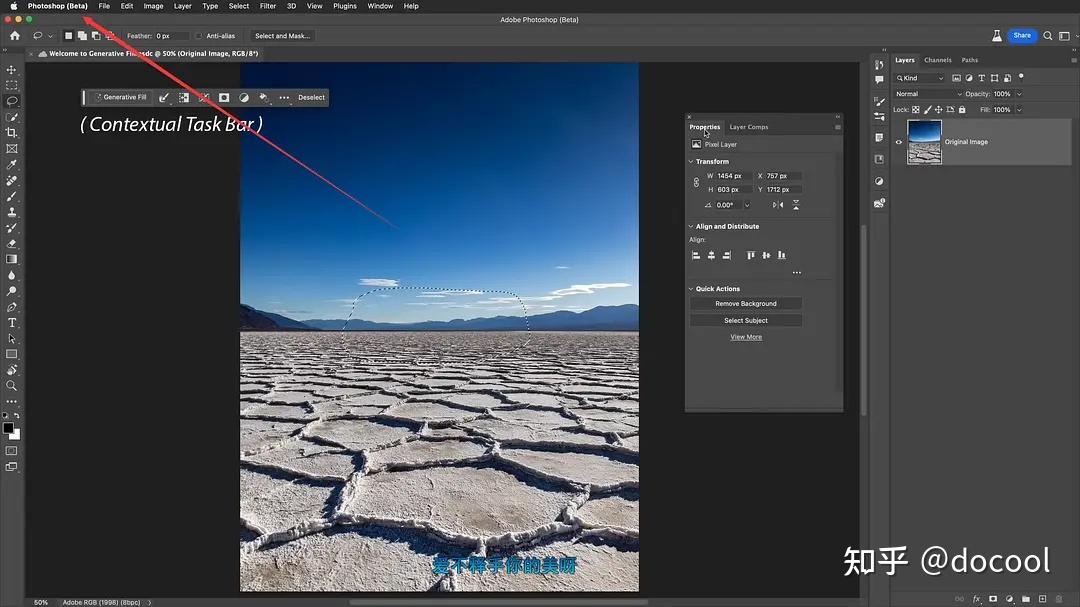Open the Filter menu
This screenshot has height=607, width=1080.
coord(268,6)
